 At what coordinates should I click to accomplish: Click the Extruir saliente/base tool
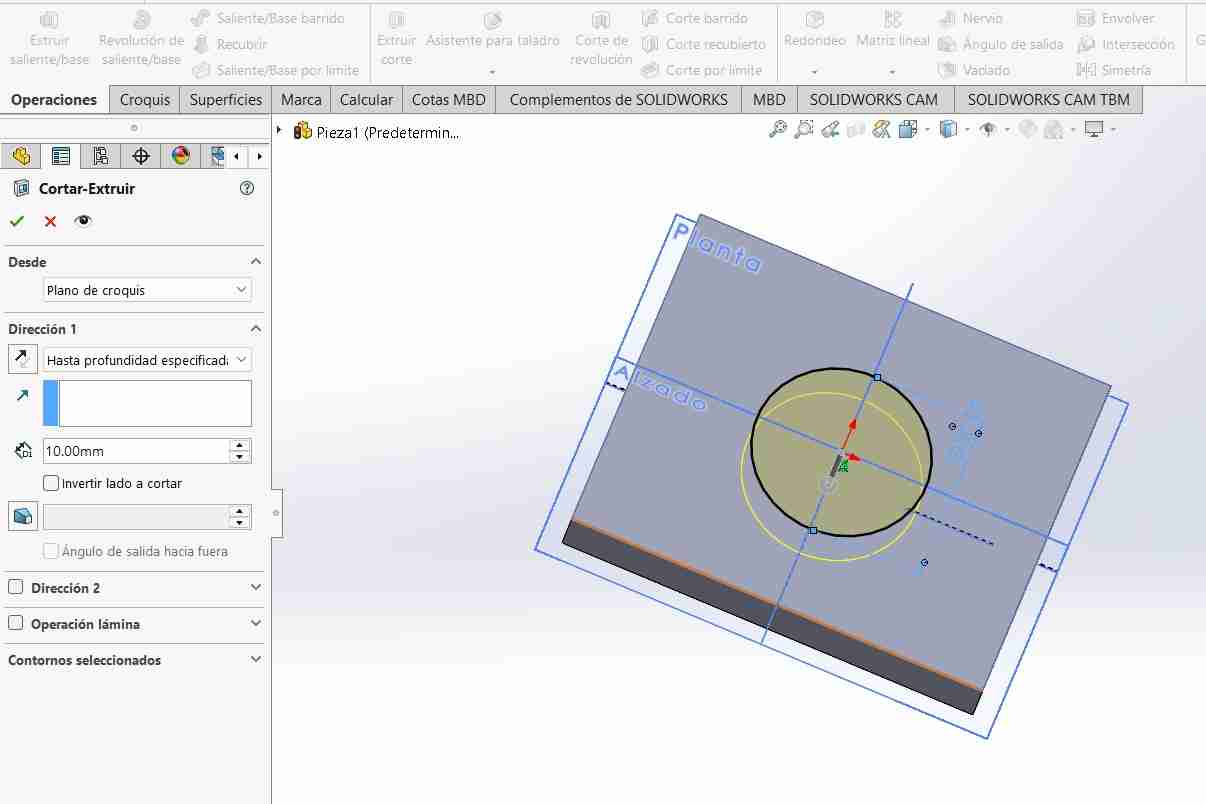pyautogui.click(x=50, y=38)
